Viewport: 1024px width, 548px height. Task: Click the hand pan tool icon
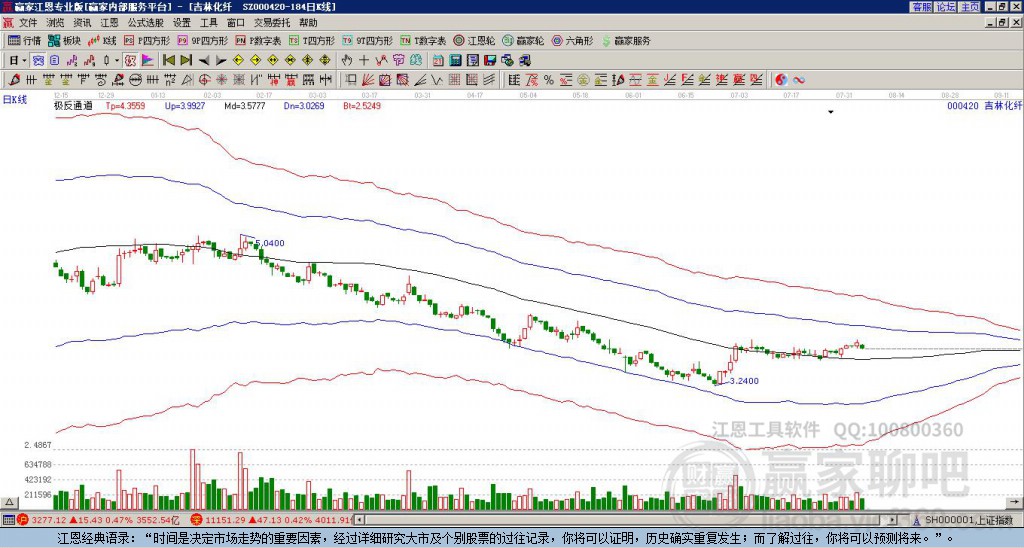(347, 60)
